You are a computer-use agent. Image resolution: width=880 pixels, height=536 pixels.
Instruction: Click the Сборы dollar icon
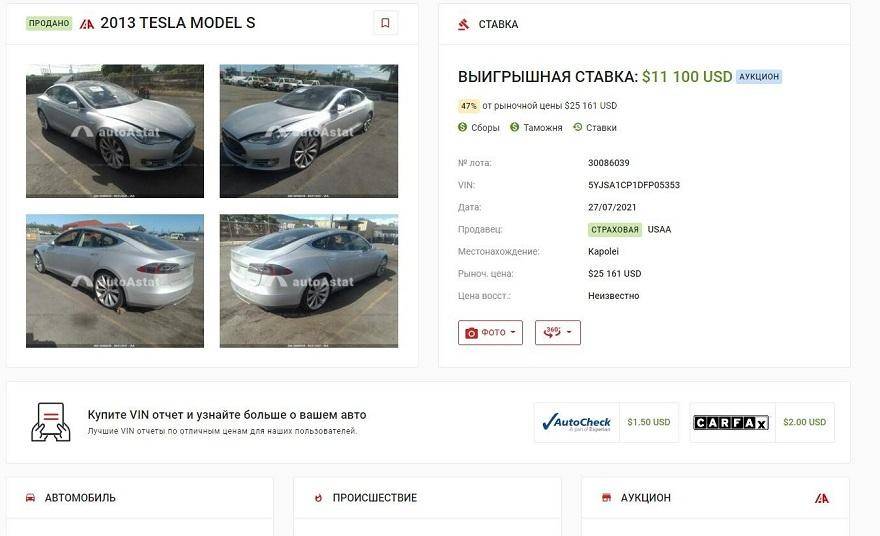click(x=463, y=127)
